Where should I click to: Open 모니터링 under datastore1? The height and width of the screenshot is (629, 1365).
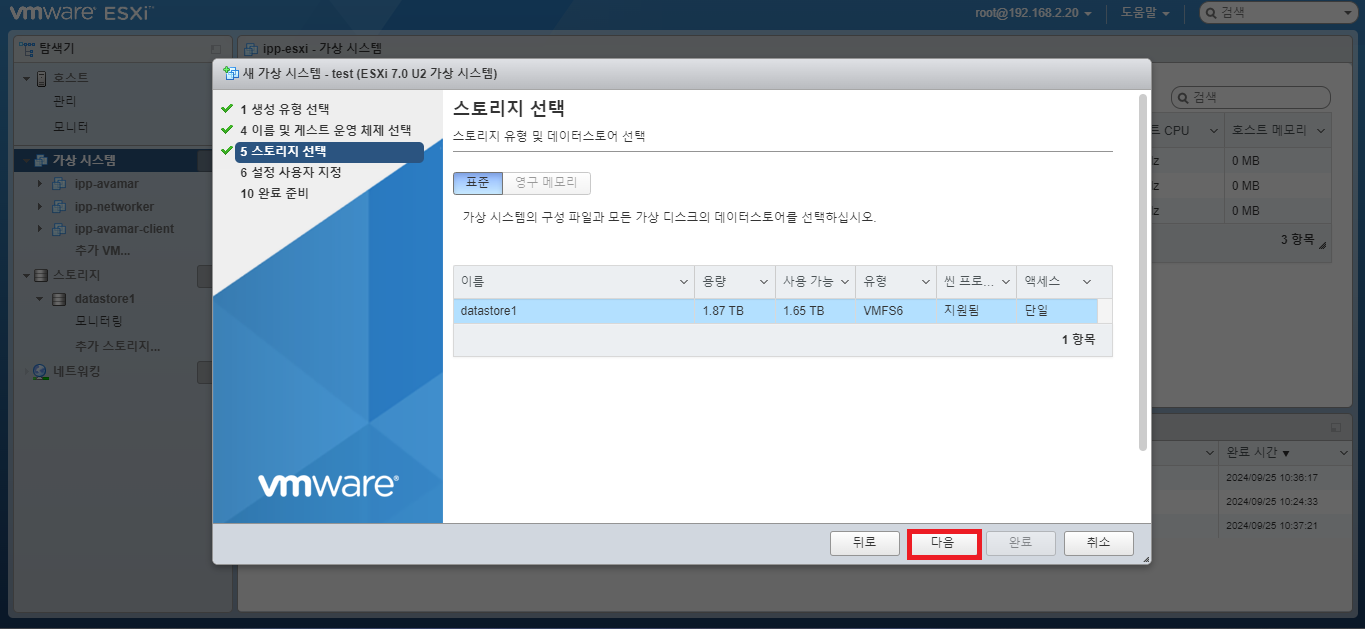99,321
